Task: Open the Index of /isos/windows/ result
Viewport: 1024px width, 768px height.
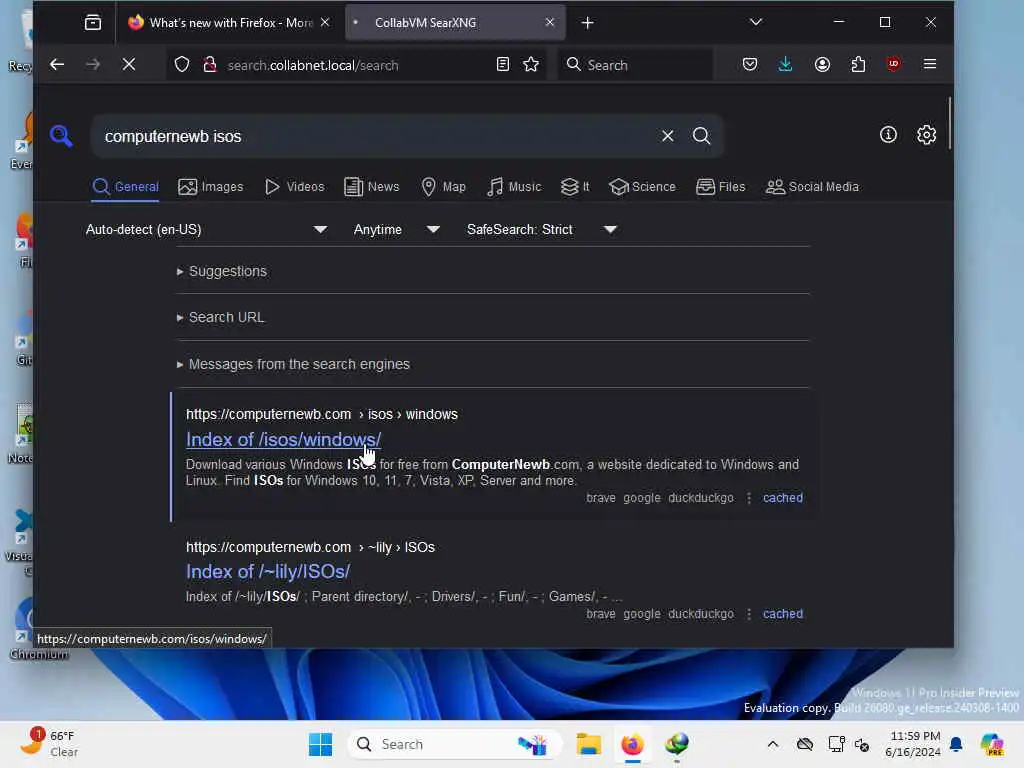Action: click(x=283, y=440)
